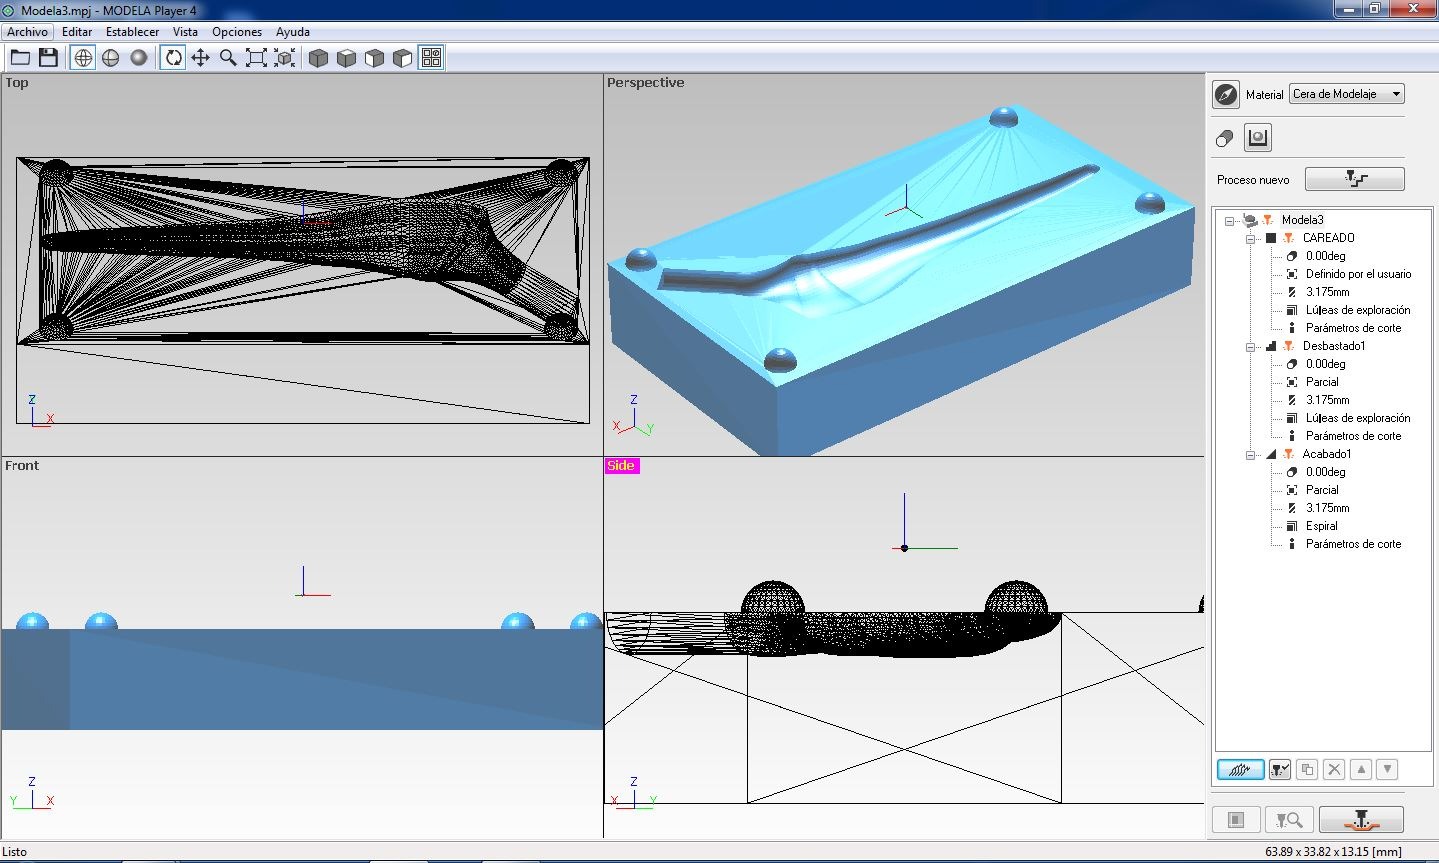The image size is (1439, 863).
Task: Click the model dimensions in status bar
Action: click(1333, 852)
